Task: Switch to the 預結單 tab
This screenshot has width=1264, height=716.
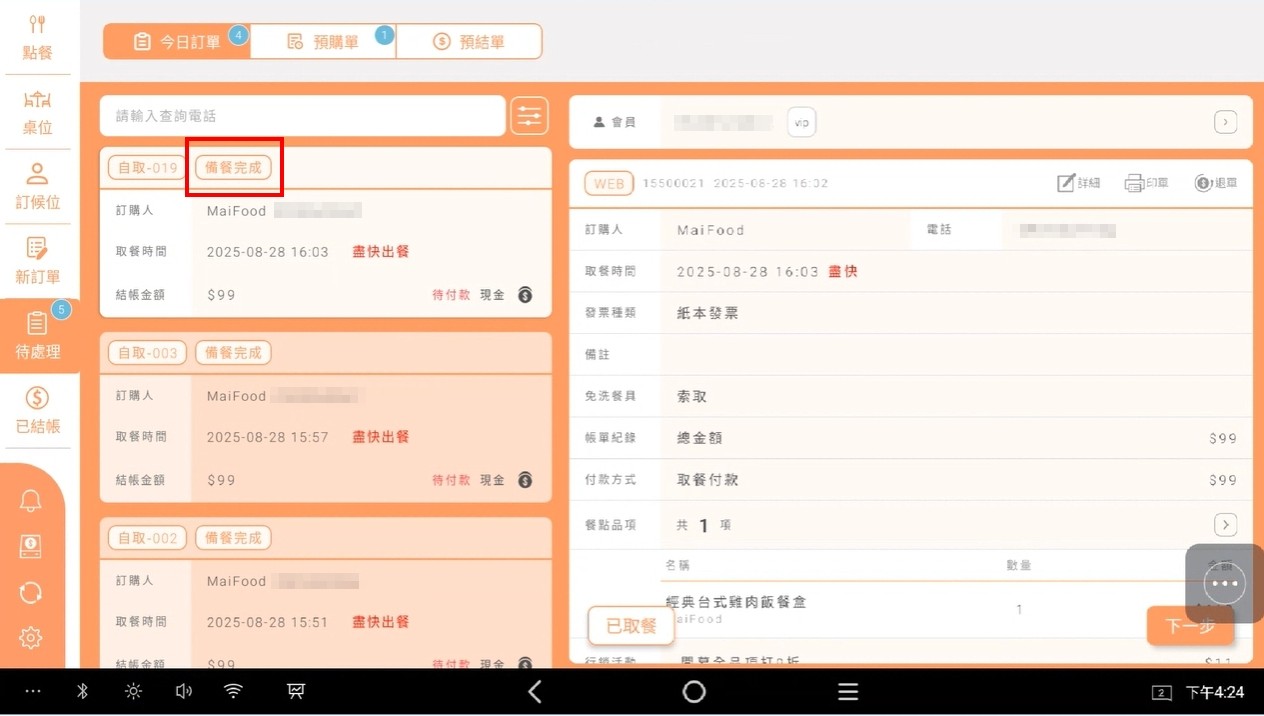Action: click(x=469, y=42)
